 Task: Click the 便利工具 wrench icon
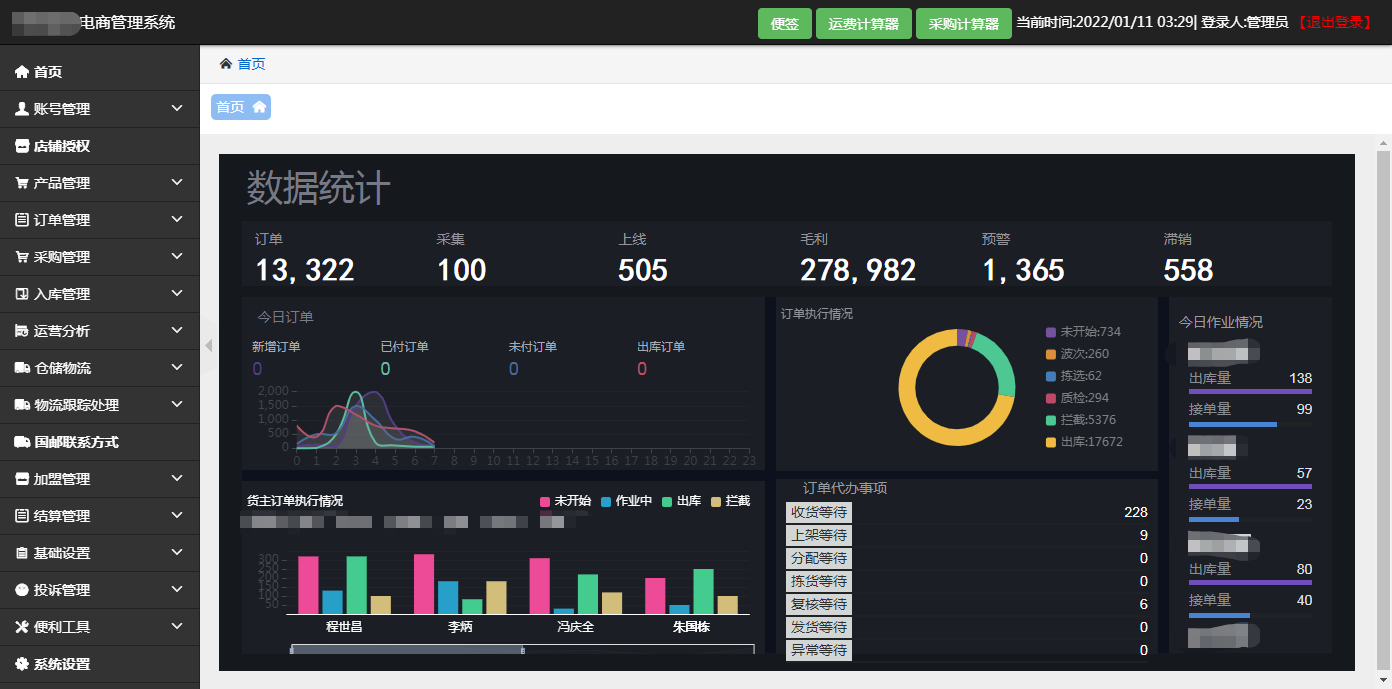22,627
